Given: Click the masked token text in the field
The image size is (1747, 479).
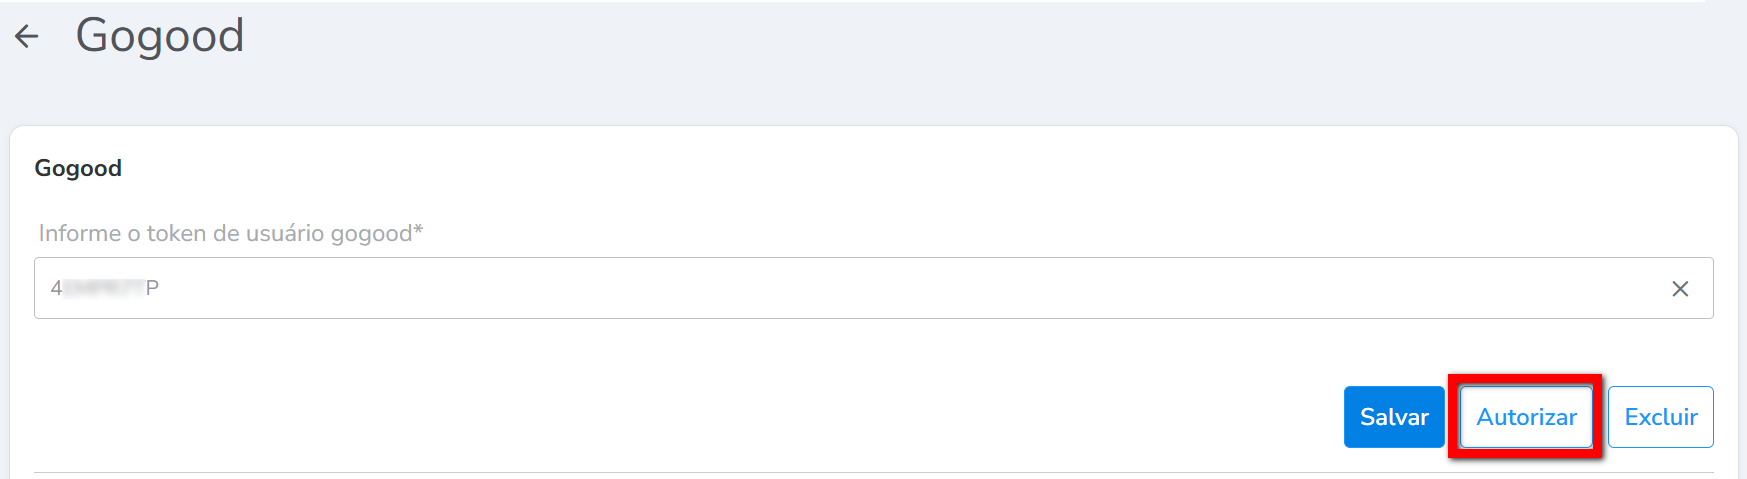Looking at the screenshot, I should pos(105,288).
